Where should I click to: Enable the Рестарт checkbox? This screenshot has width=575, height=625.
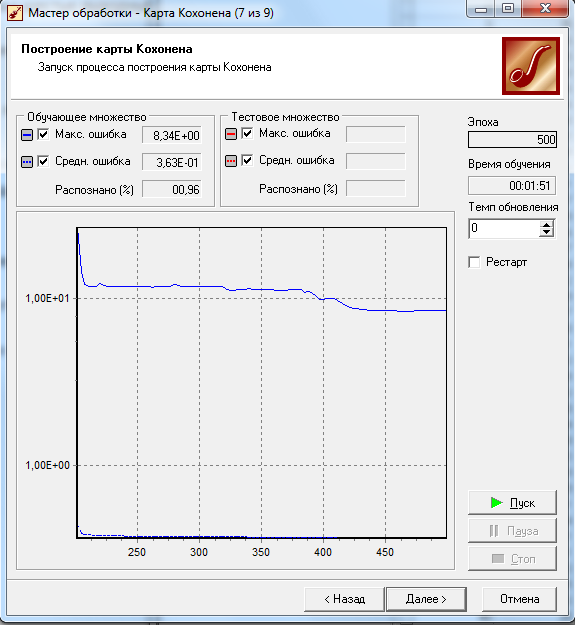coord(474,262)
